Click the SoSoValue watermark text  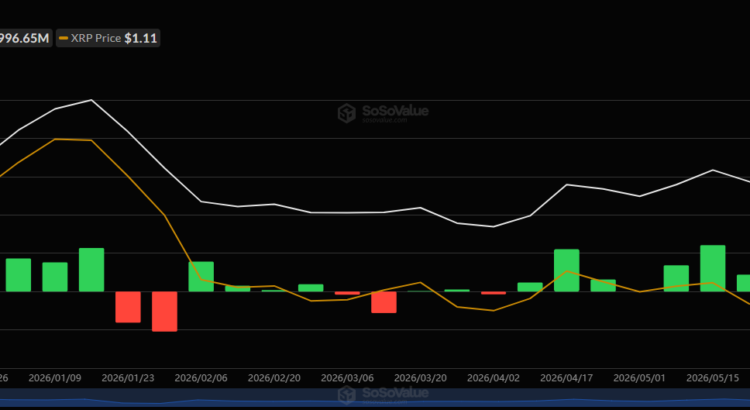(395, 111)
